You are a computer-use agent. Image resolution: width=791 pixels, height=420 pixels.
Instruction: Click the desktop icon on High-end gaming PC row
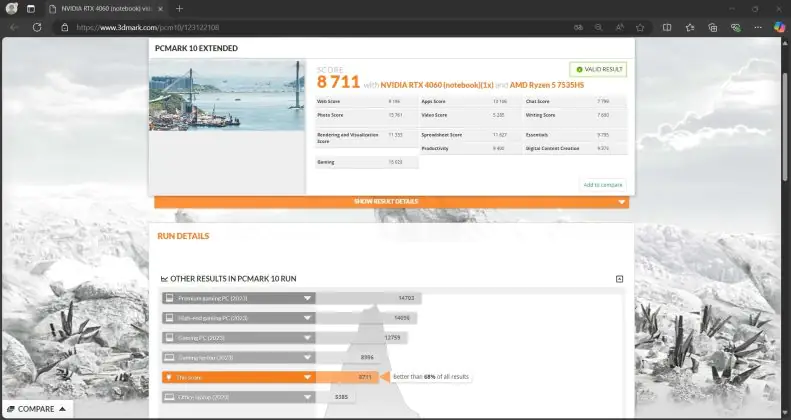coord(170,318)
